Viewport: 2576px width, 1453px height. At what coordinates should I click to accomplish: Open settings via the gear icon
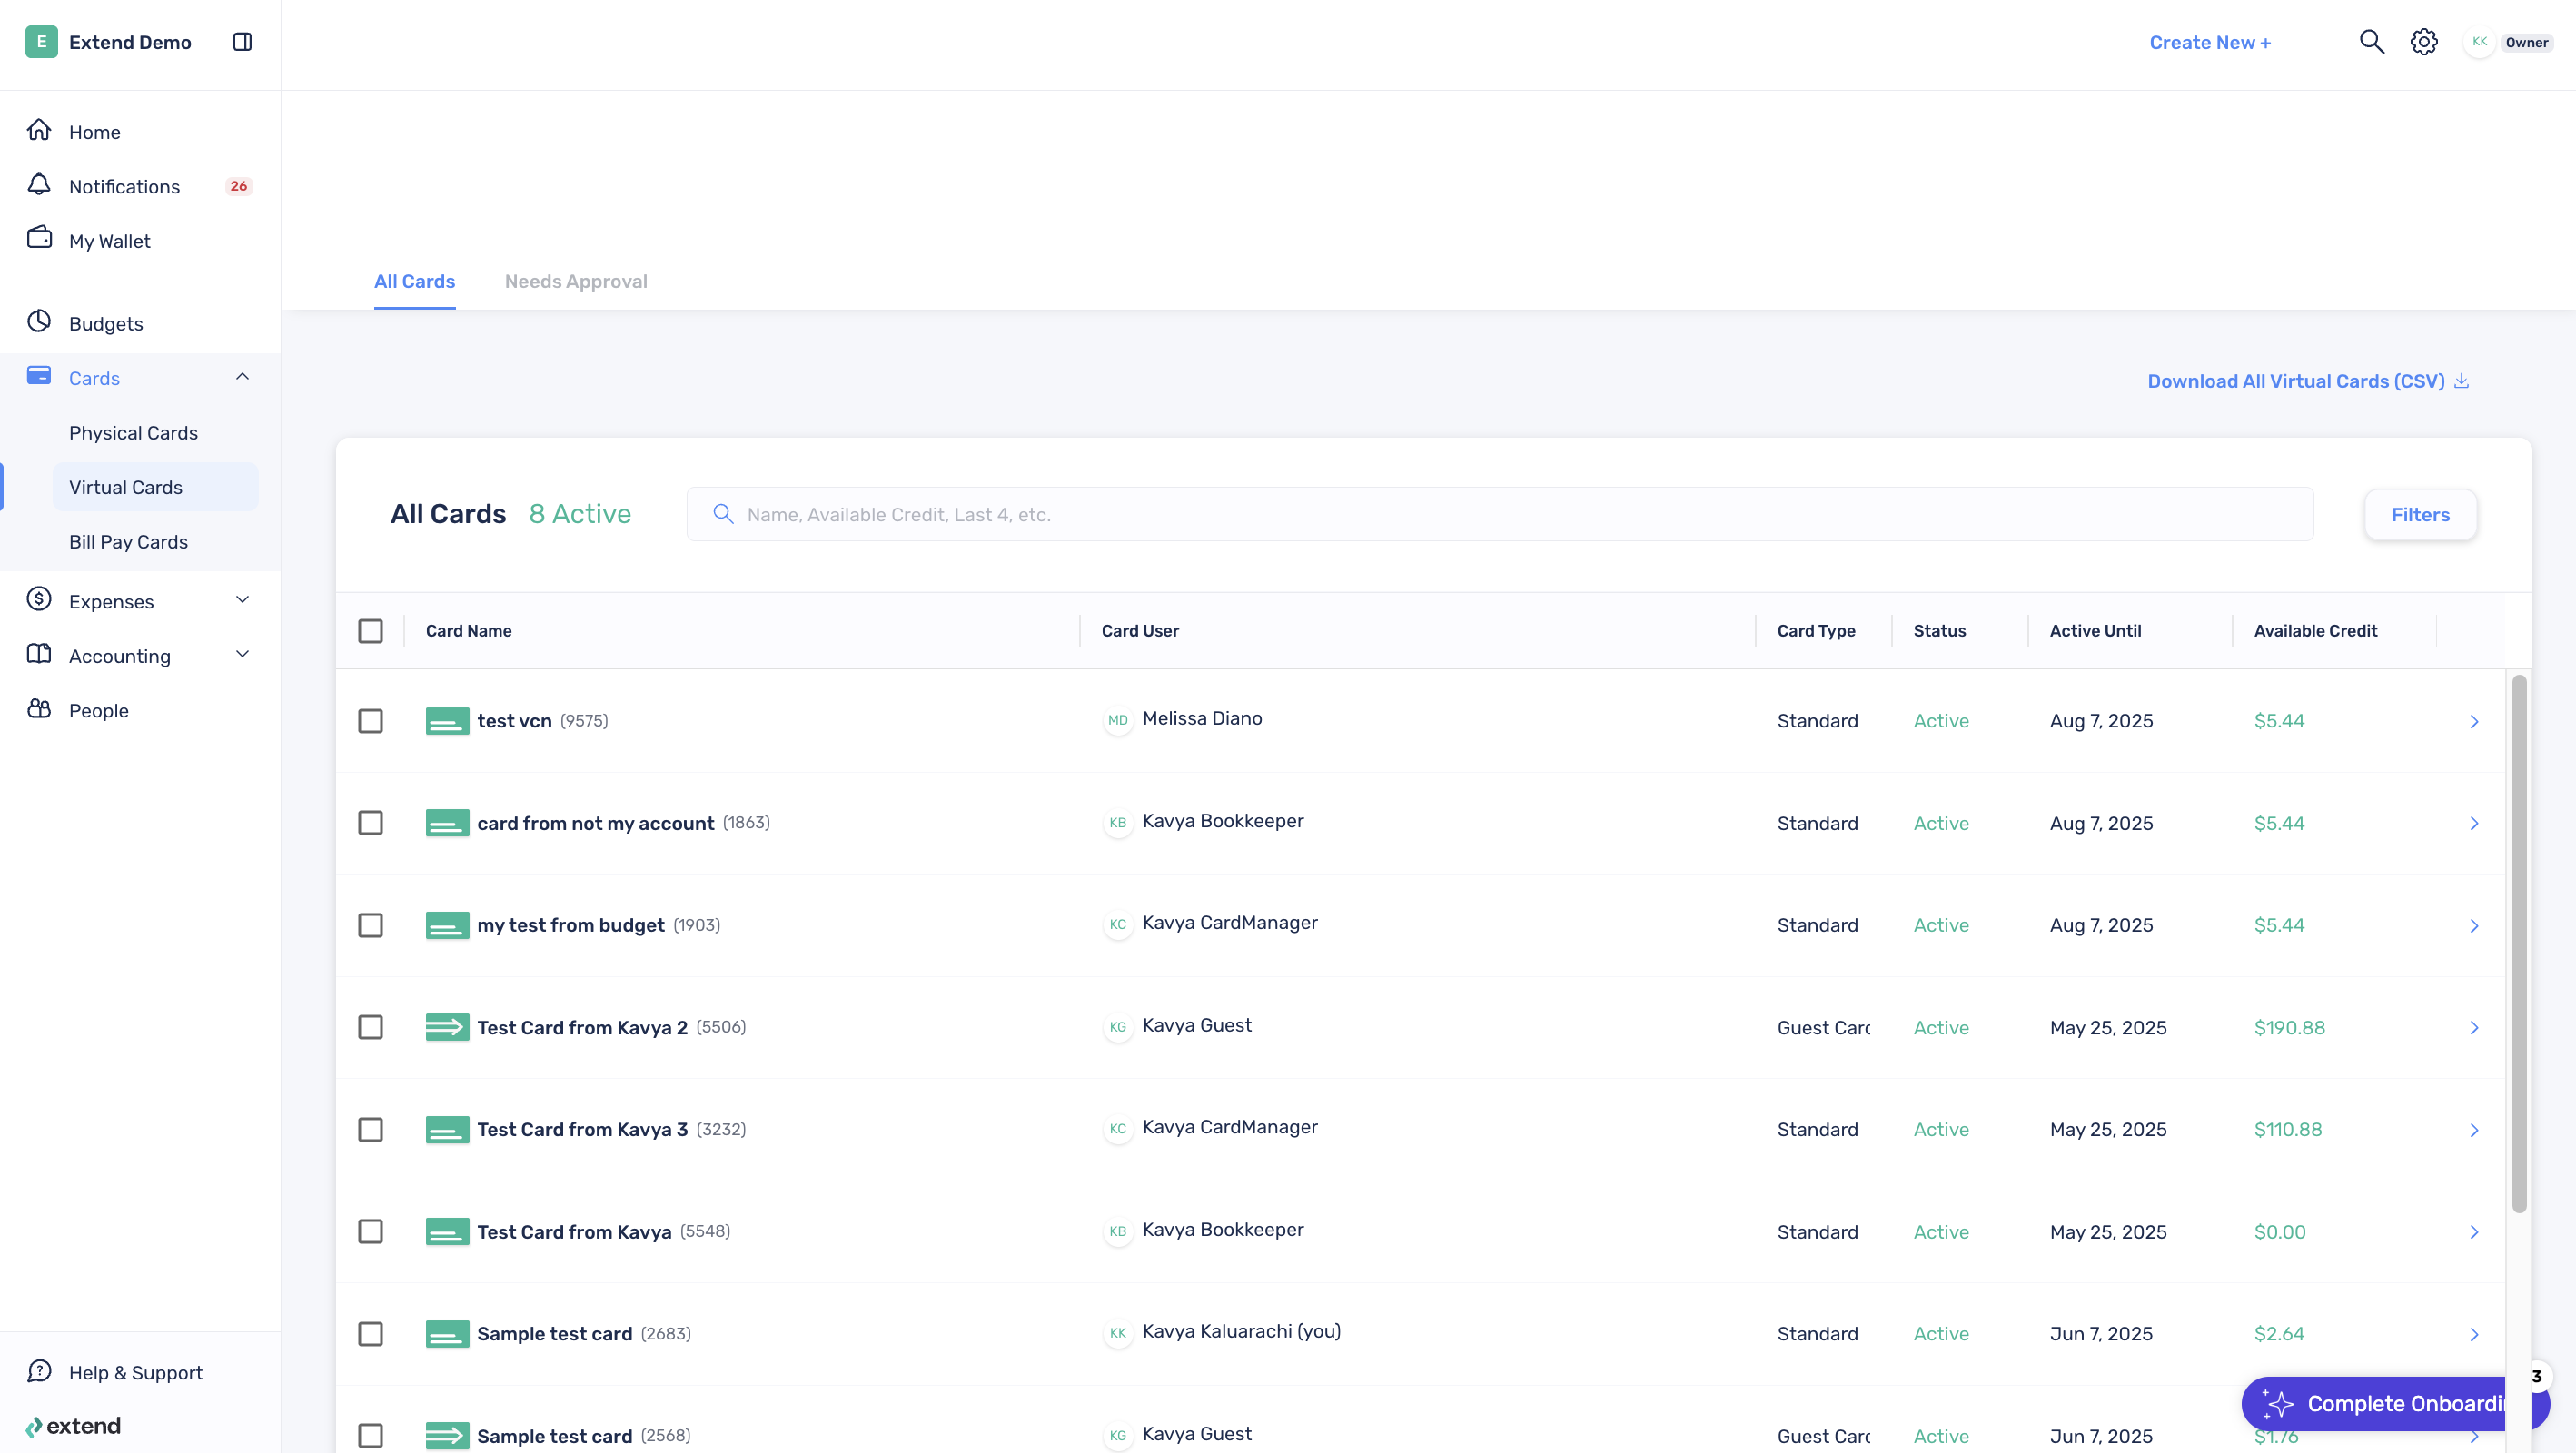coord(2423,42)
